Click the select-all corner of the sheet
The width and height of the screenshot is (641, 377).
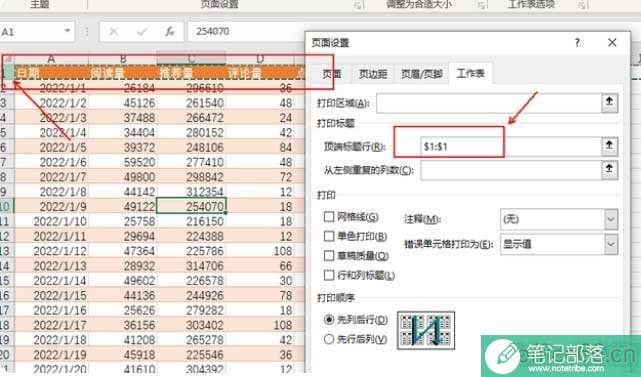click(7, 60)
